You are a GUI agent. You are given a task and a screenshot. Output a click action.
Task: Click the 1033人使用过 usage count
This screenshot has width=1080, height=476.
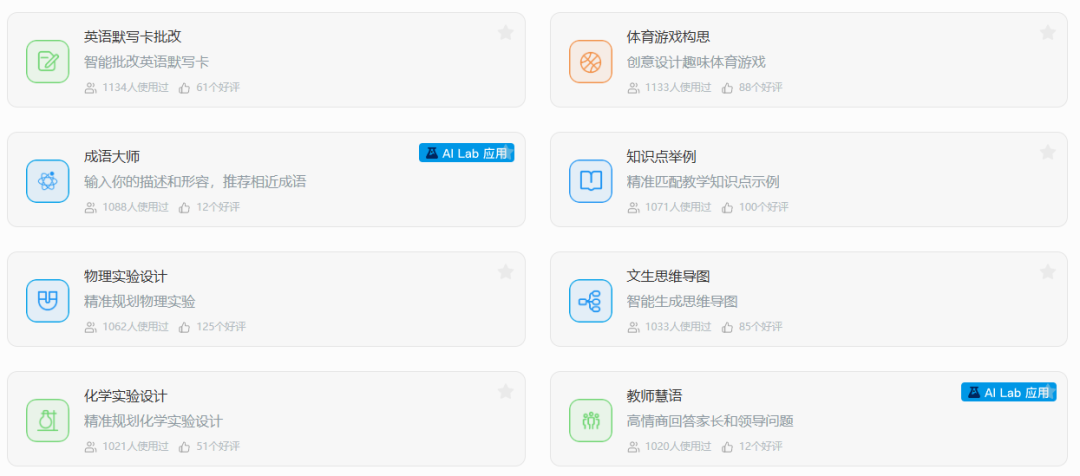678,327
